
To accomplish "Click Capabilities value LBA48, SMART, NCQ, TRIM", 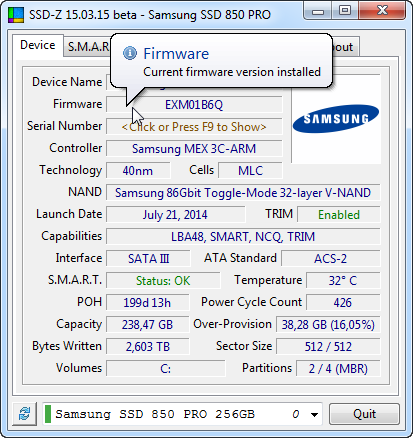I will 243,237.
